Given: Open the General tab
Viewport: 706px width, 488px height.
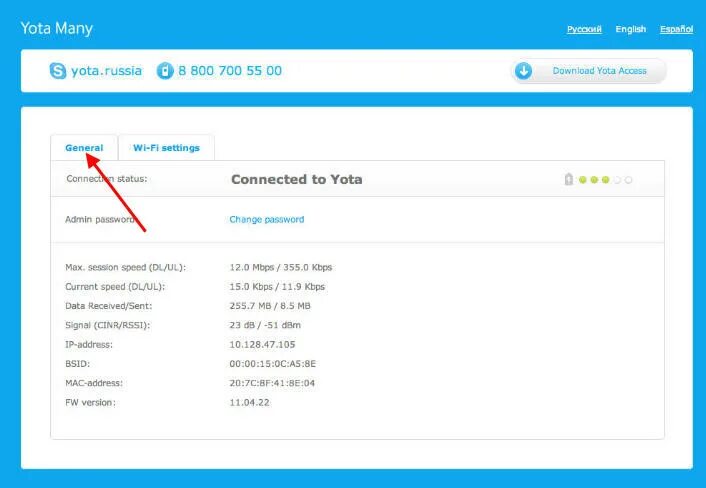Looking at the screenshot, I should point(84,148).
